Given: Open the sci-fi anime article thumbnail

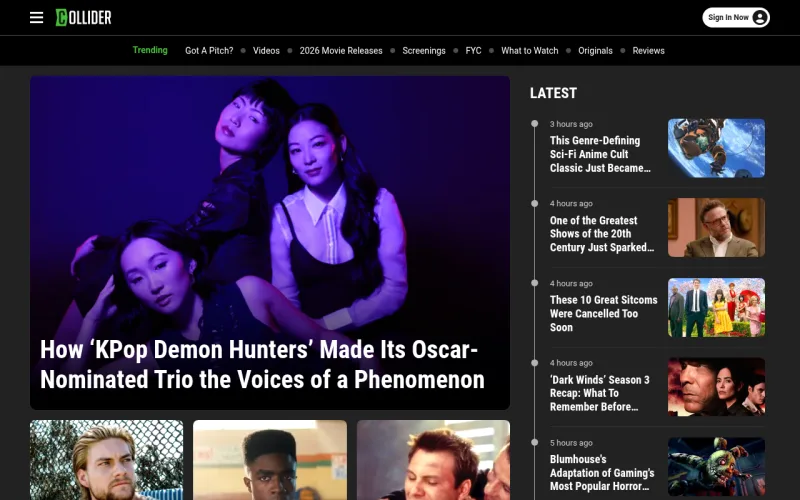Looking at the screenshot, I should point(716,148).
